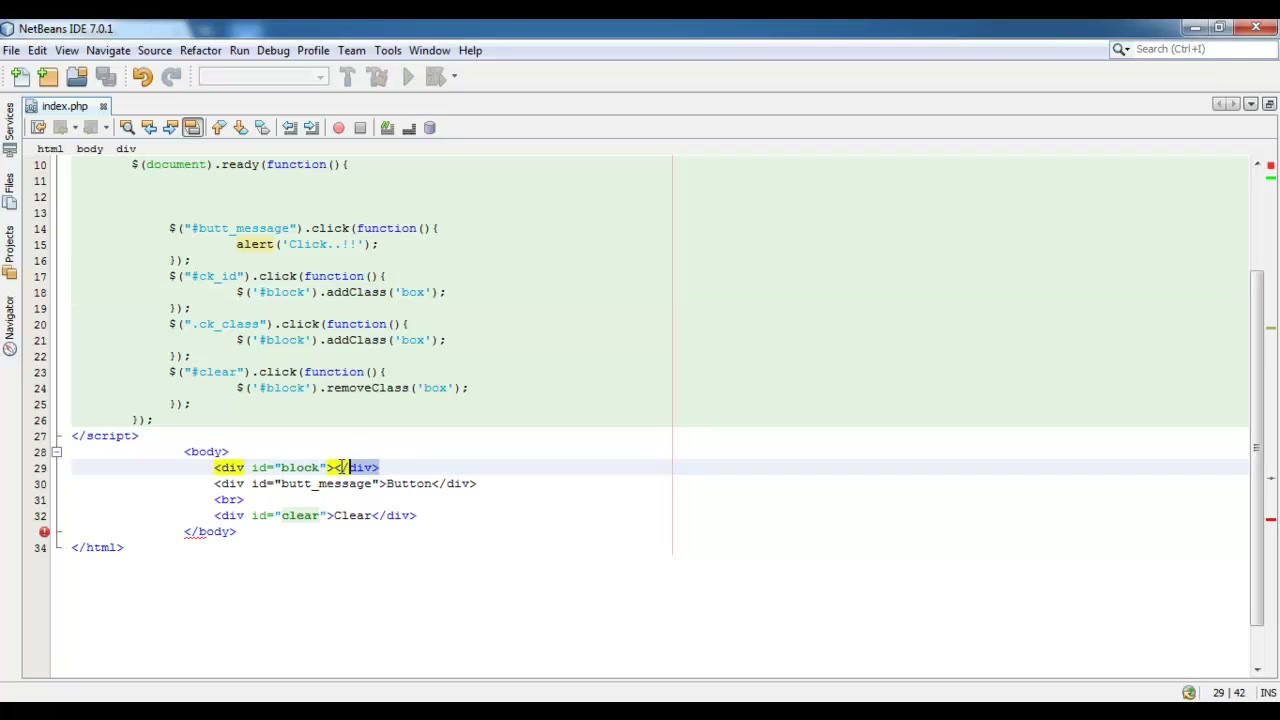Open the Files side panel
The height and width of the screenshot is (720, 1280).
[x=9, y=190]
